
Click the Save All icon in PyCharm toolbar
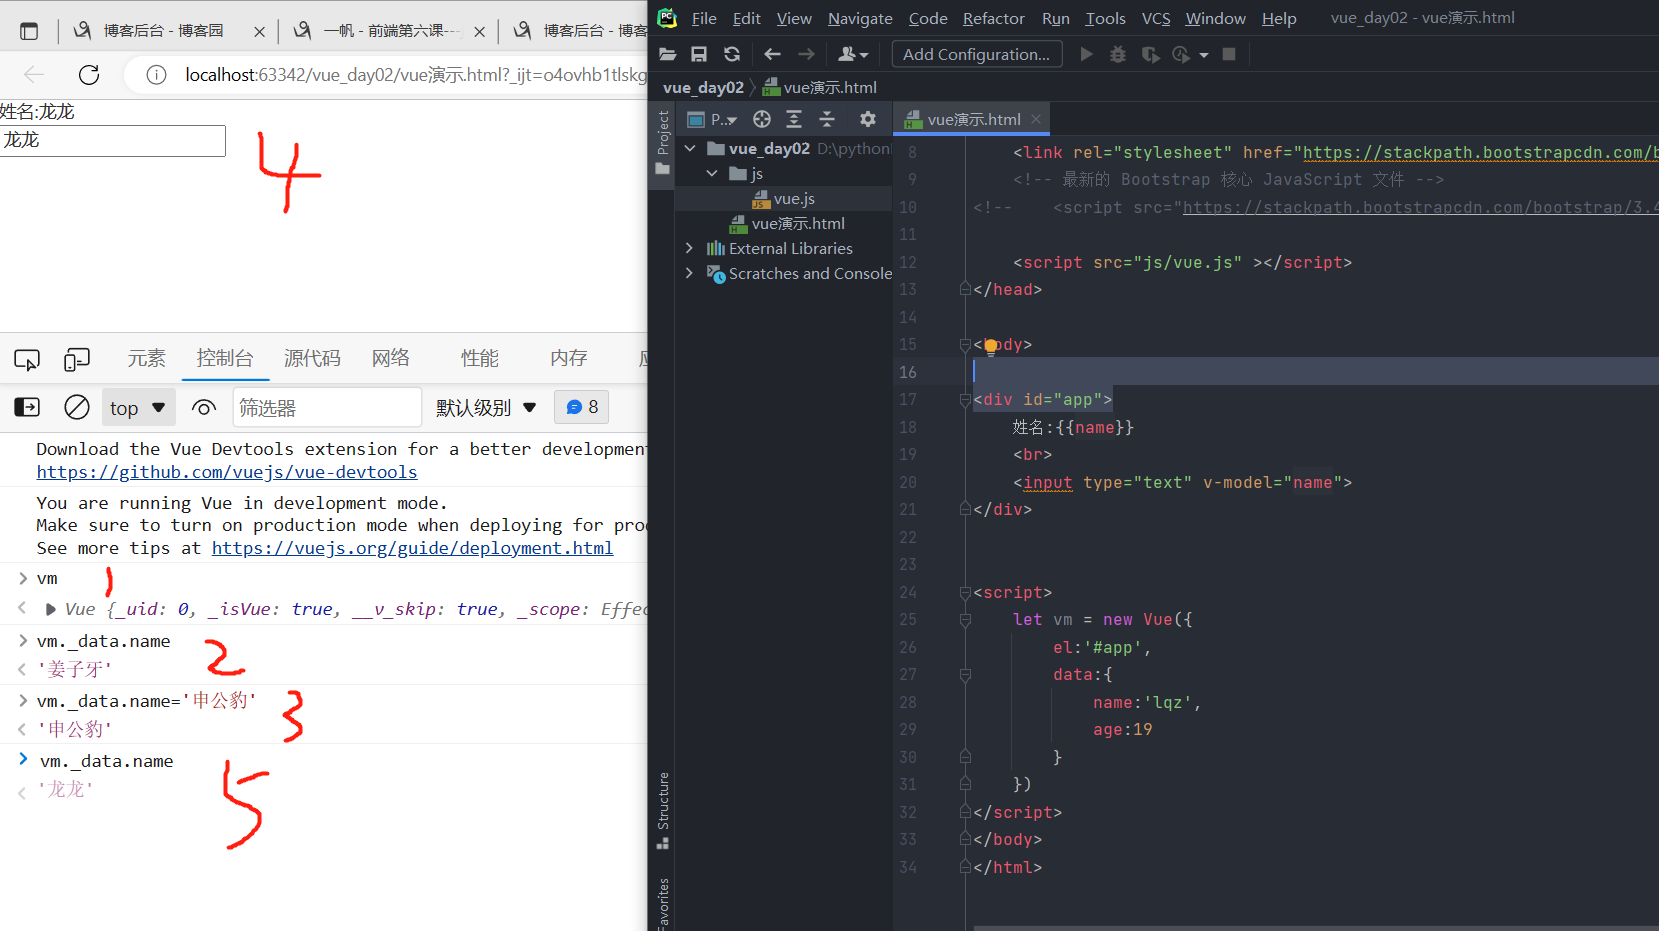pyautogui.click(x=699, y=54)
